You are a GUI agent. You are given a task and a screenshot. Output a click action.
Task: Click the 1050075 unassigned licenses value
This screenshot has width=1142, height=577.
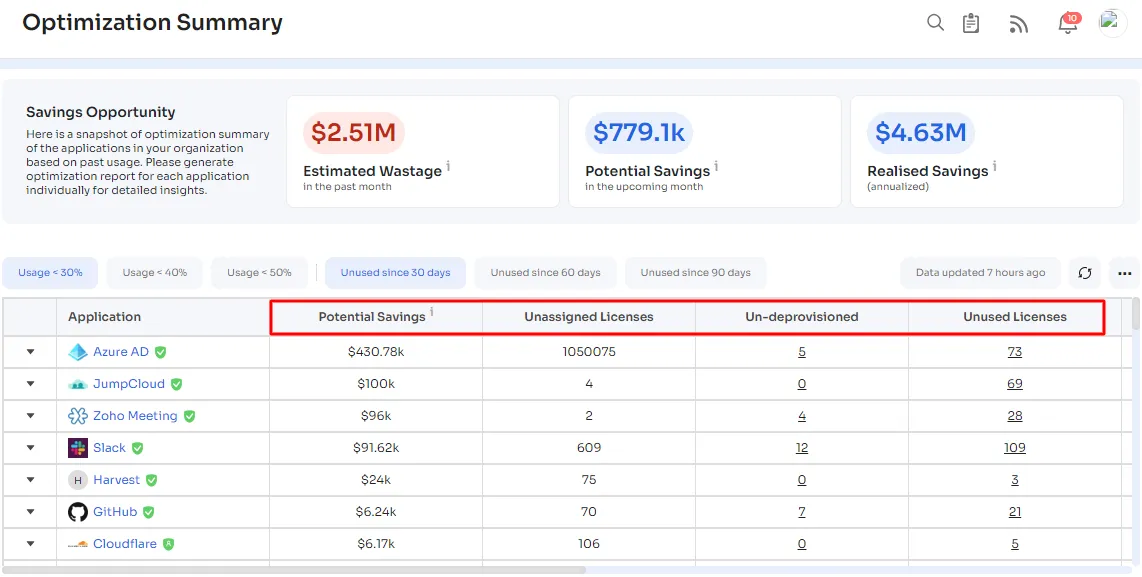pyautogui.click(x=588, y=352)
